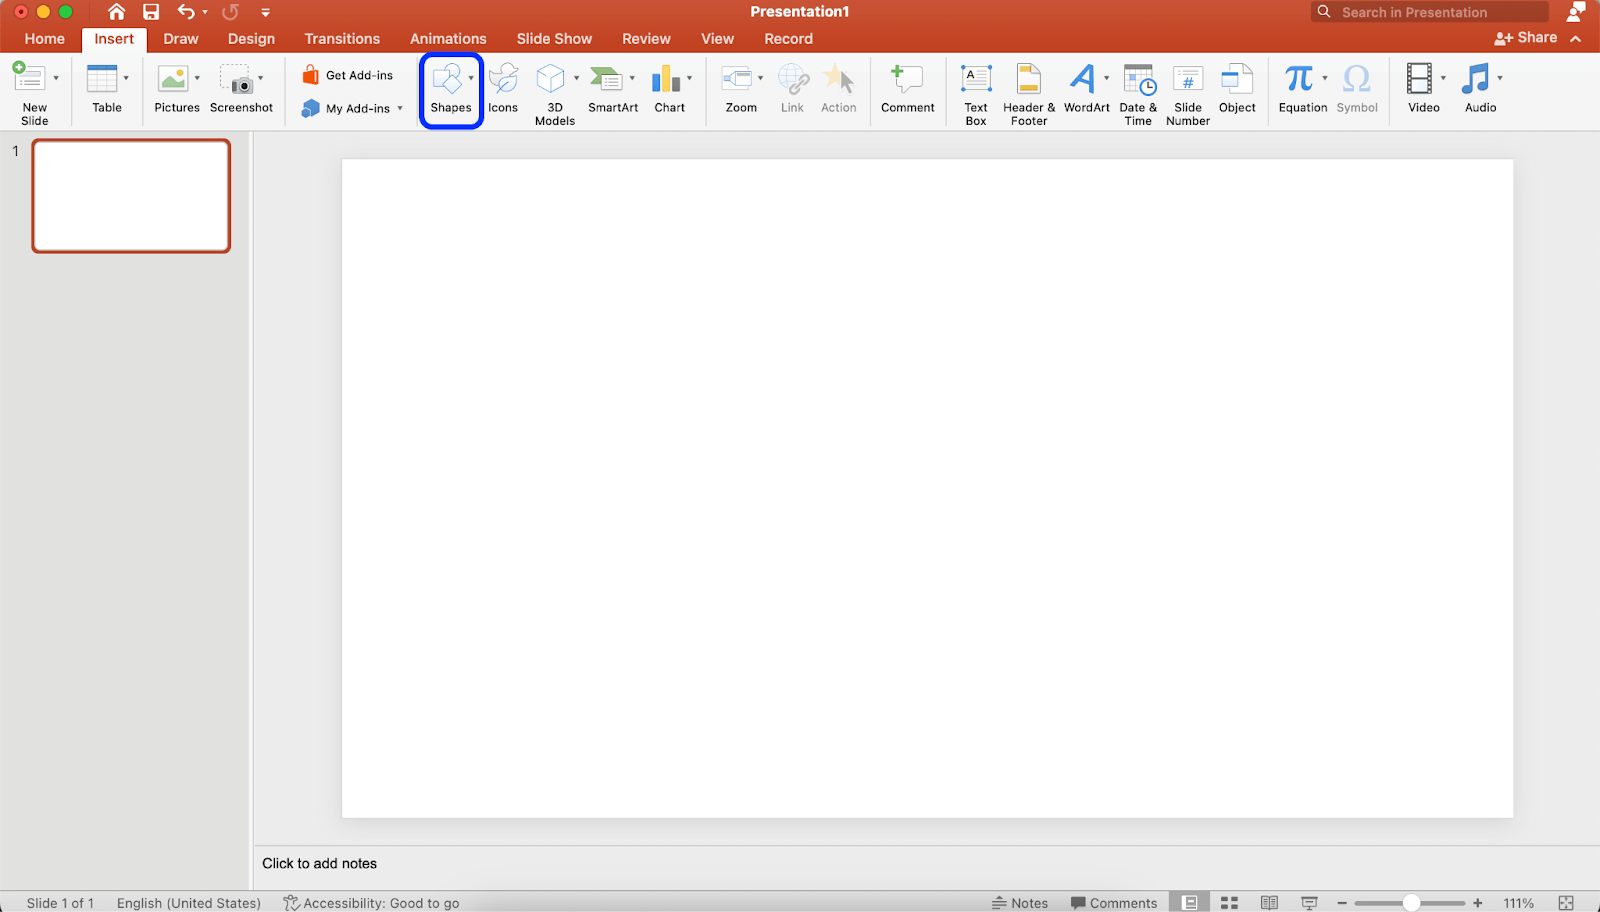Open the Notes pane toggle
This screenshot has height=912, width=1600.
click(x=1020, y=901)
